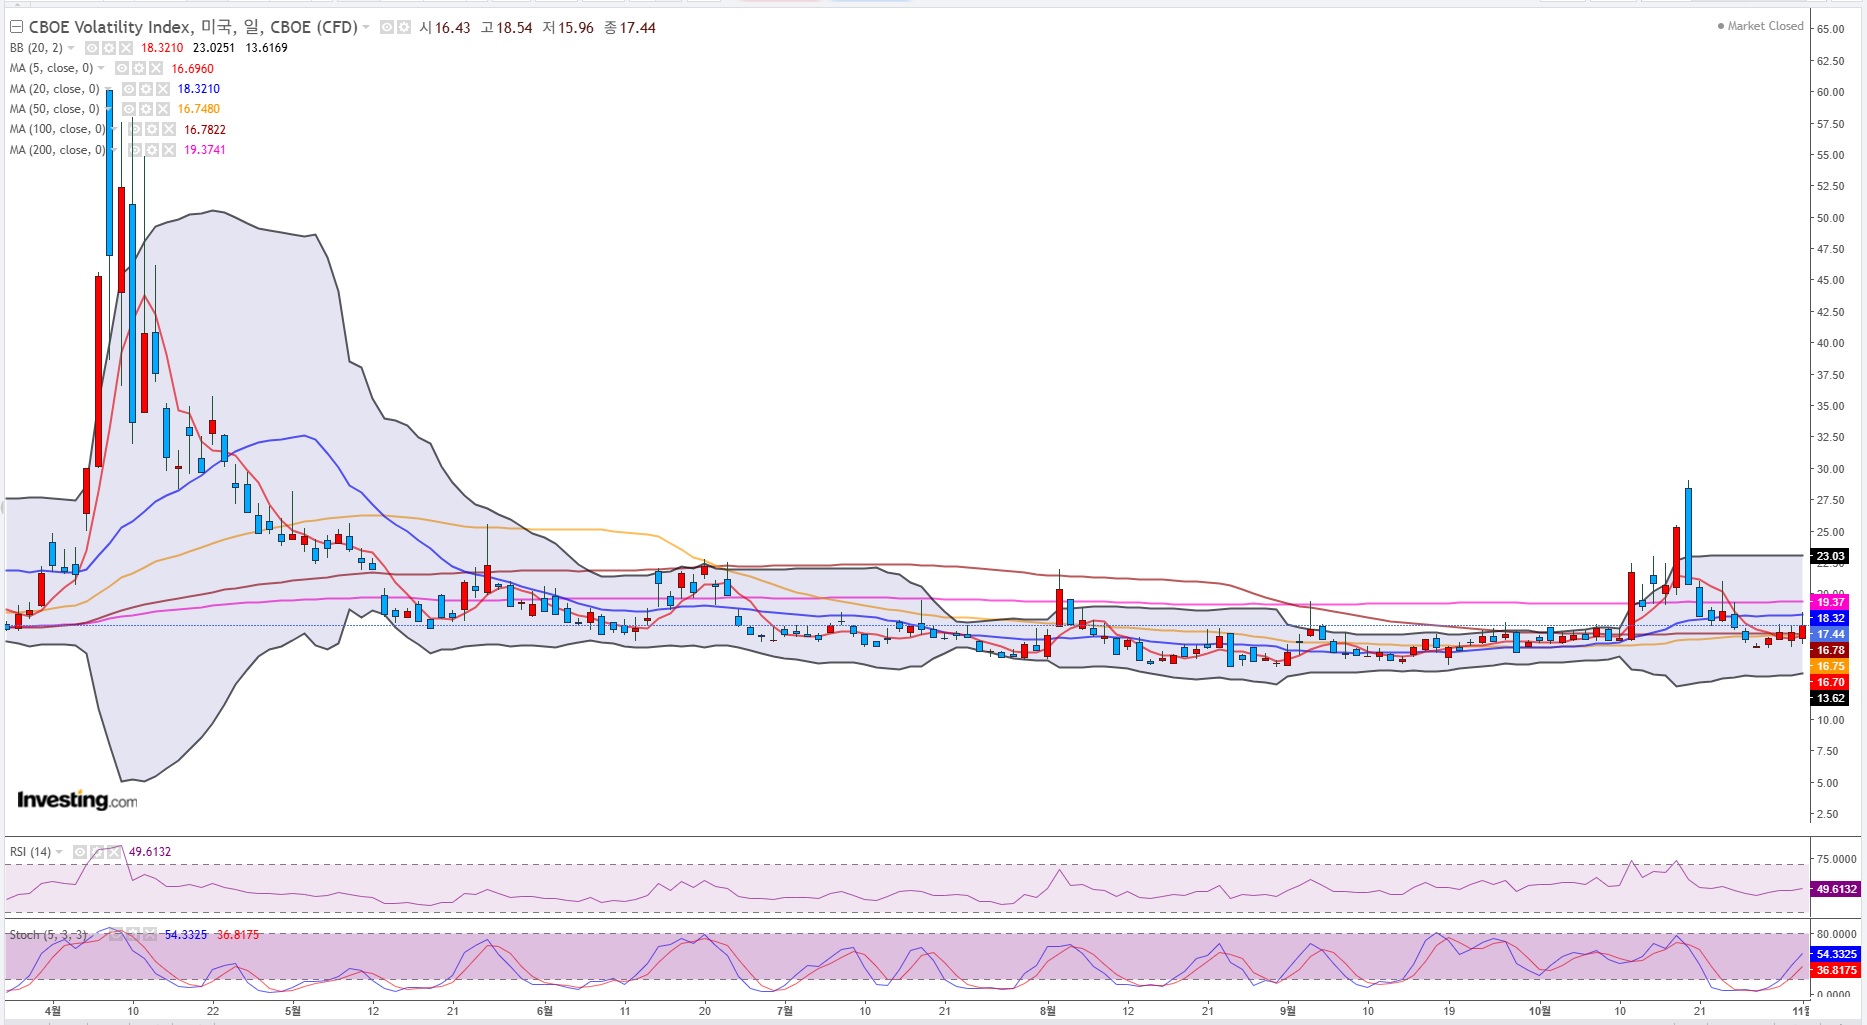Screen dimensions: 1867x1025
Task: Toggle visibility of the CBOE Volatility Index series
Action: coord(387,28)
